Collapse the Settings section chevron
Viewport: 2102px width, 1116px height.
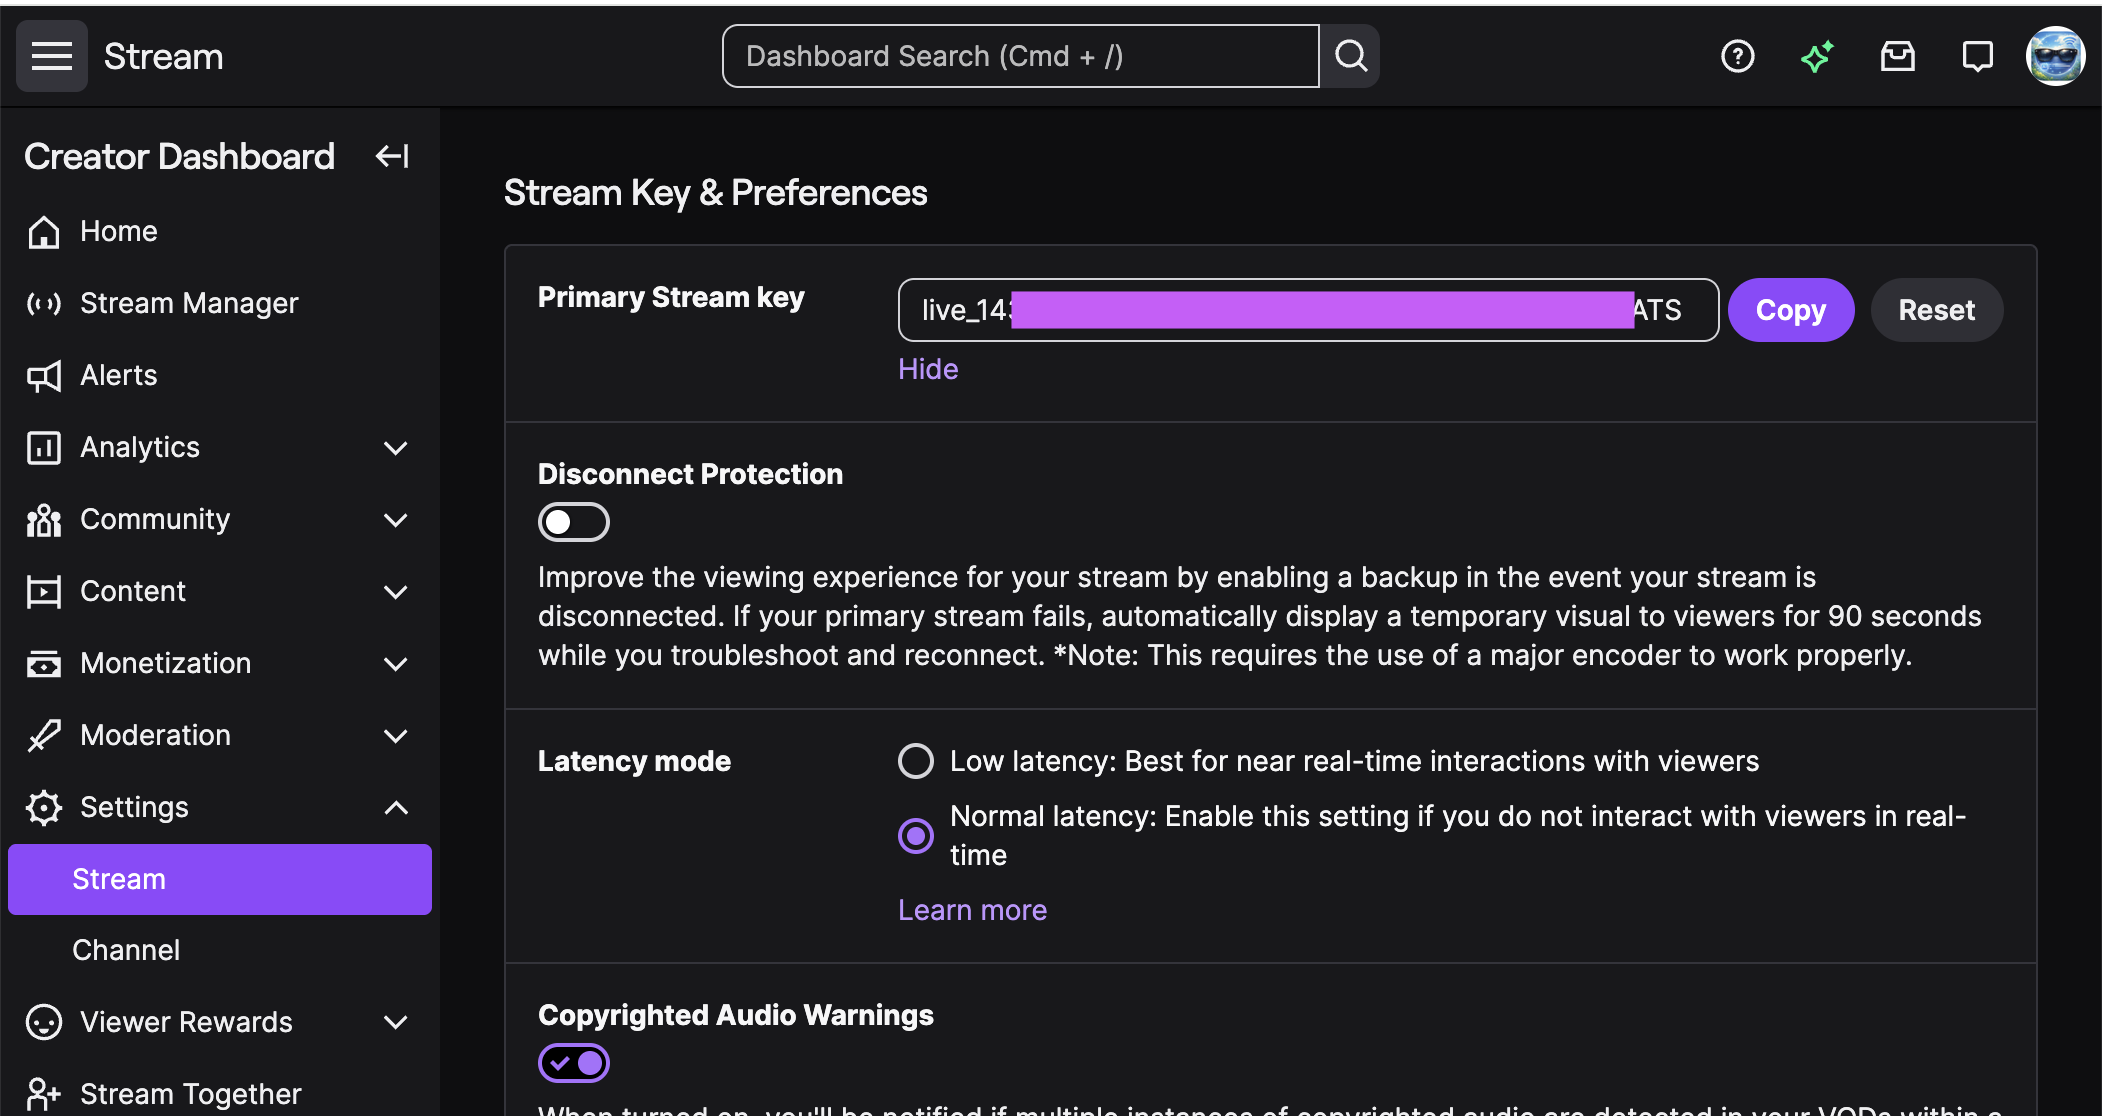pyautogui.click(x=396, y=807)
